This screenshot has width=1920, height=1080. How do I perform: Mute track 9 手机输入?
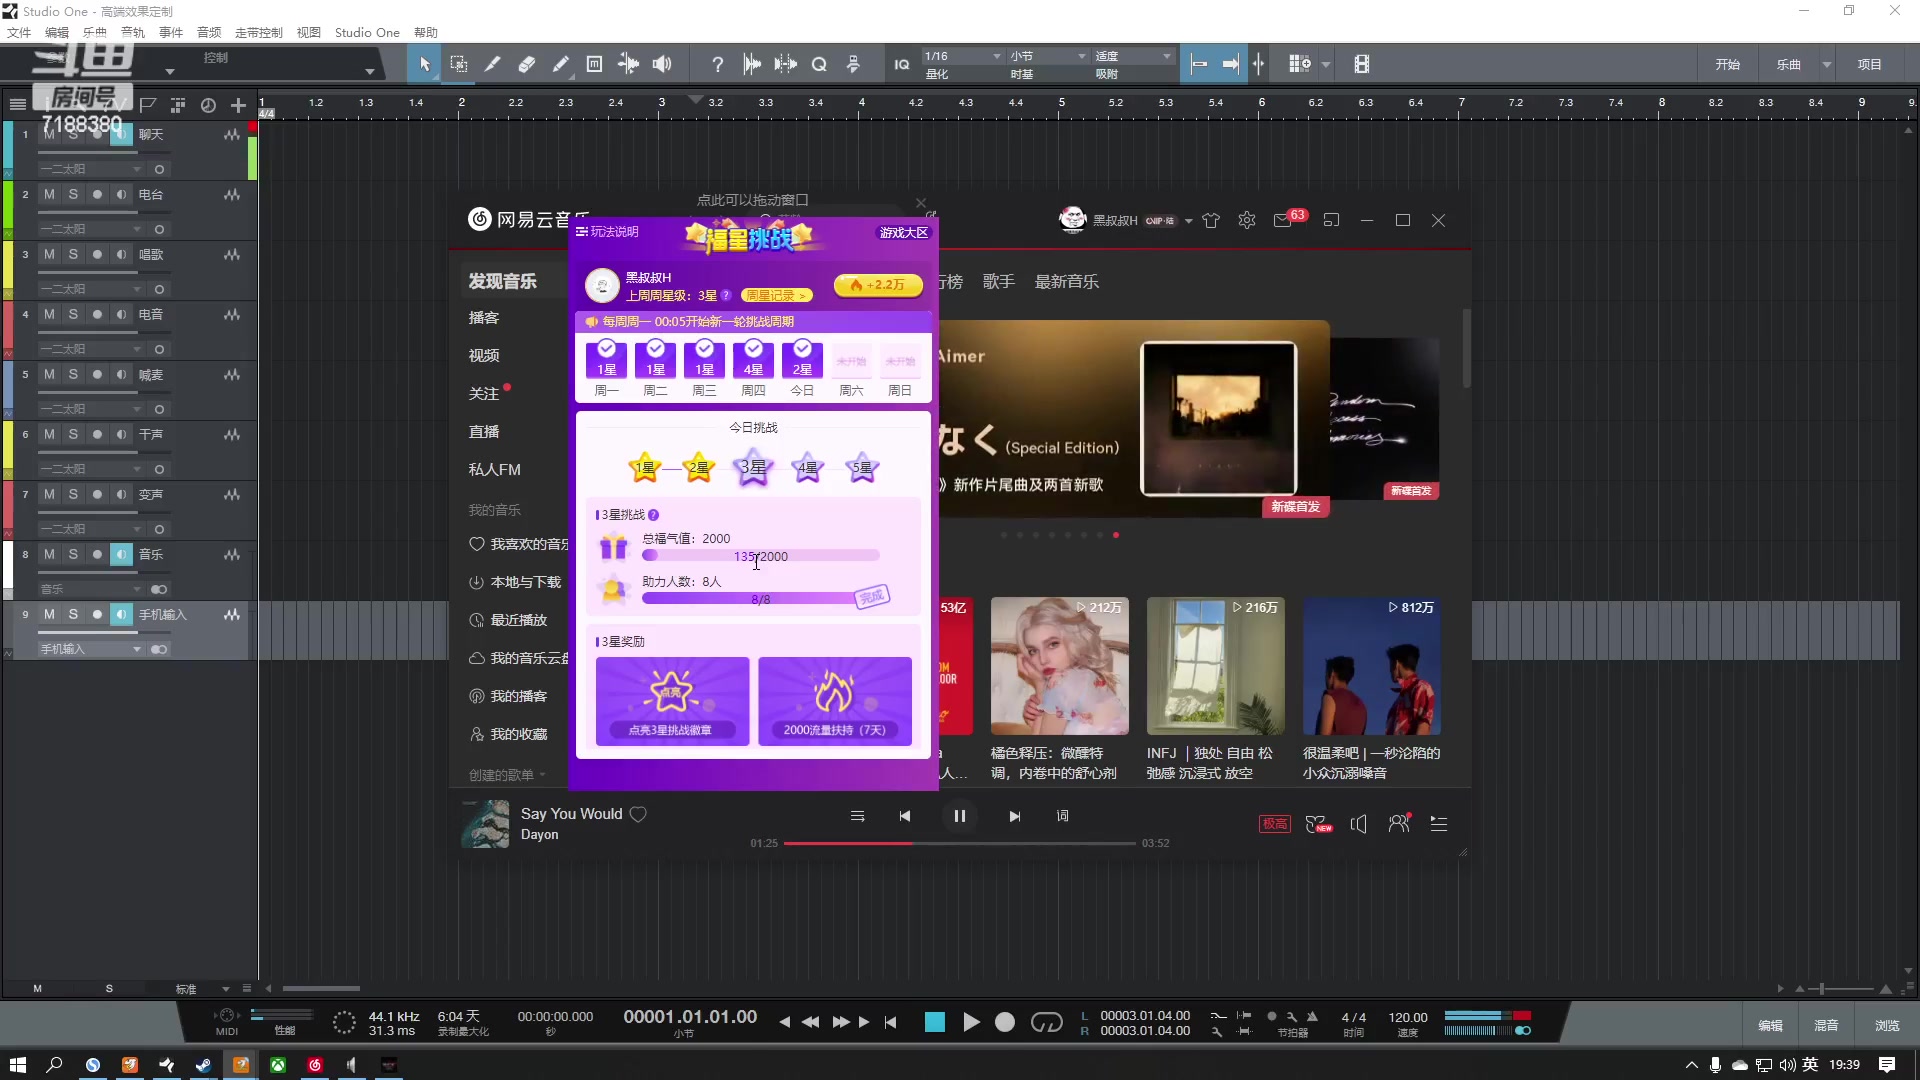pos(49,614)
